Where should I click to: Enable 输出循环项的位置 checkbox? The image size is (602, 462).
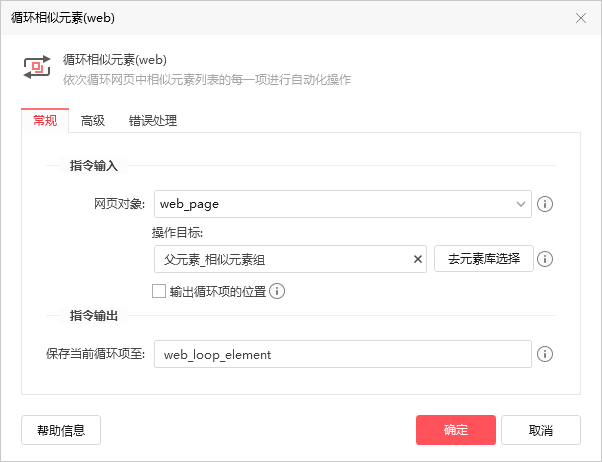pyautogui.click(x=159, y=291)
